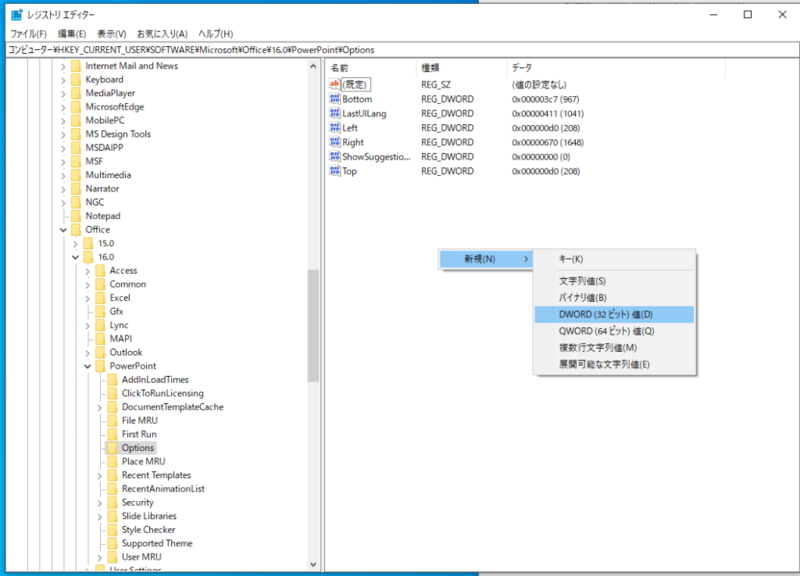Click the tree pane scroll-down arrow
The width and height of the screenshot is (800, 576).
(x=313, y=564)
